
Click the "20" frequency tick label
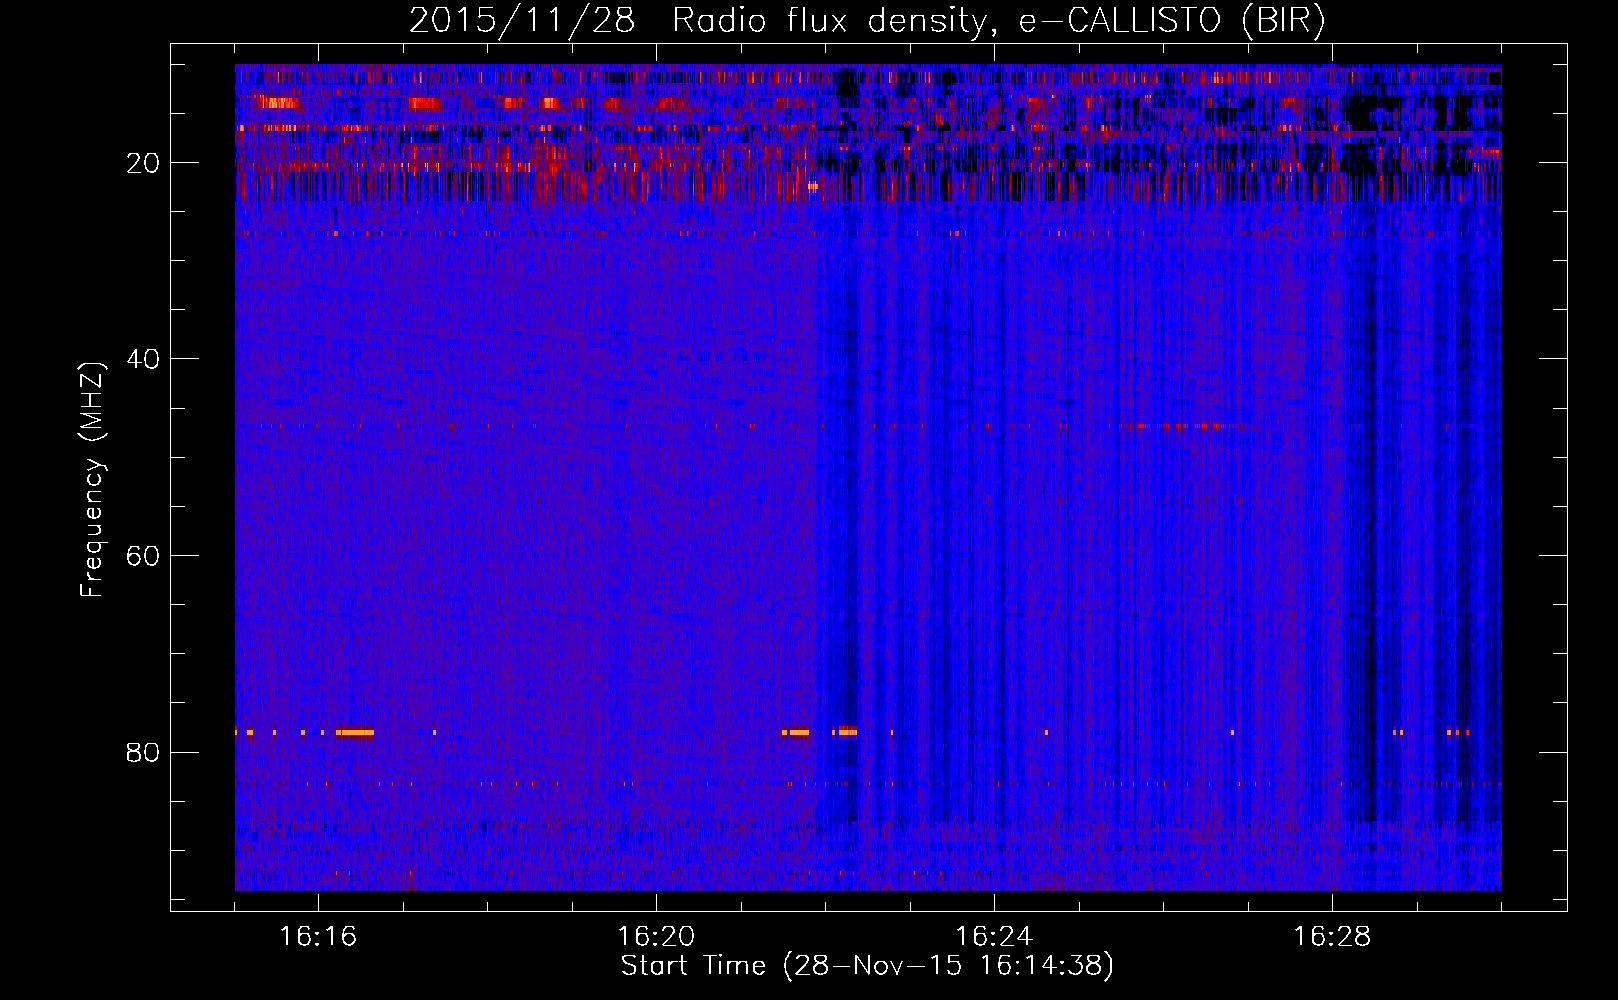[x=143, y=163]
